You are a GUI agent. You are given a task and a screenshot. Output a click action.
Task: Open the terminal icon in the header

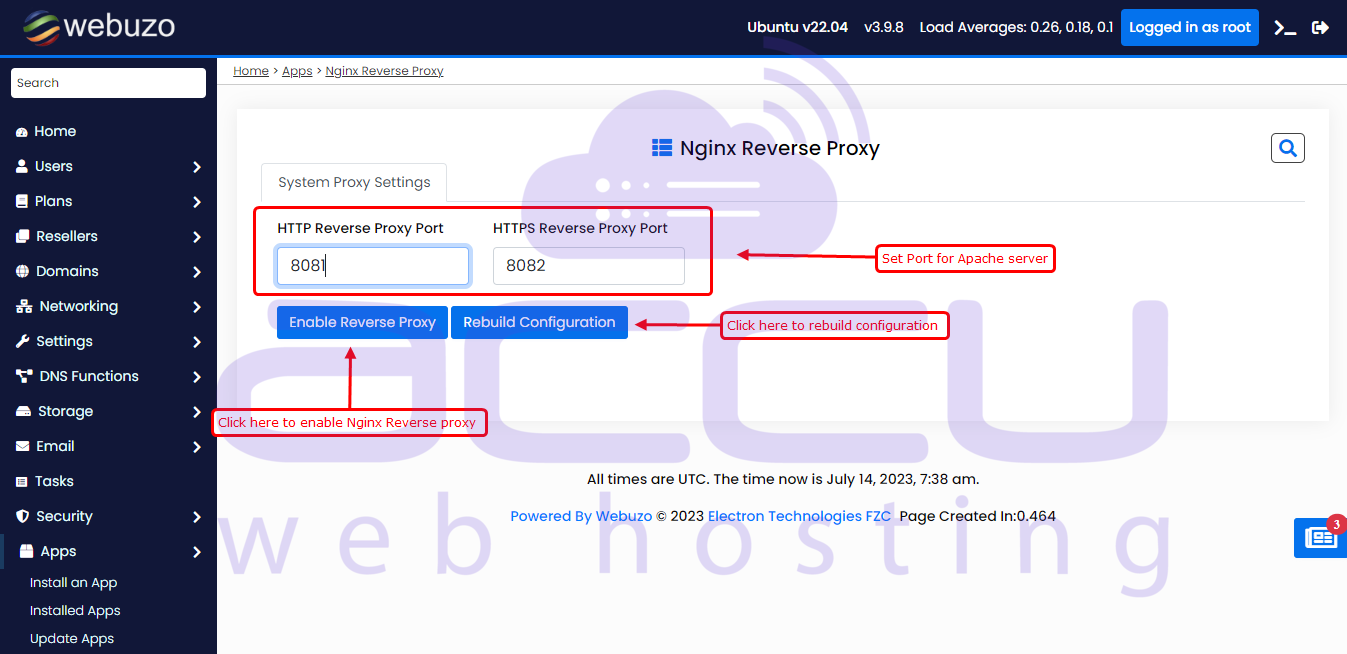1285,28
